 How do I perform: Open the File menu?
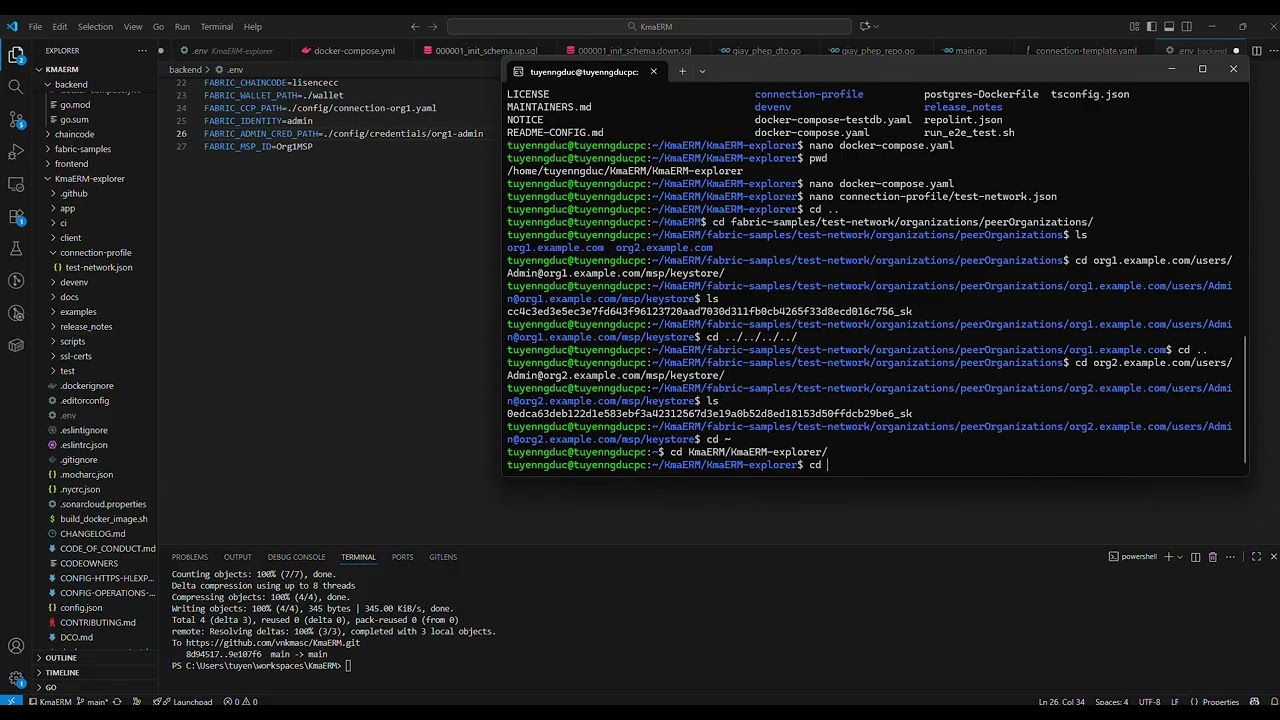(x=35, y=26)
